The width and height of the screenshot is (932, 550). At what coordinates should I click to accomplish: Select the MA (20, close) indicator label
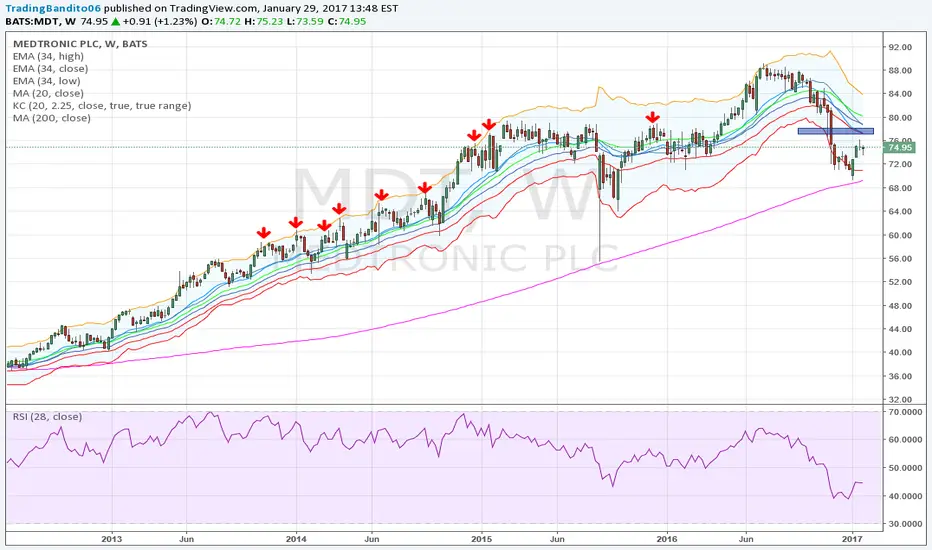[x=48, y=93]
